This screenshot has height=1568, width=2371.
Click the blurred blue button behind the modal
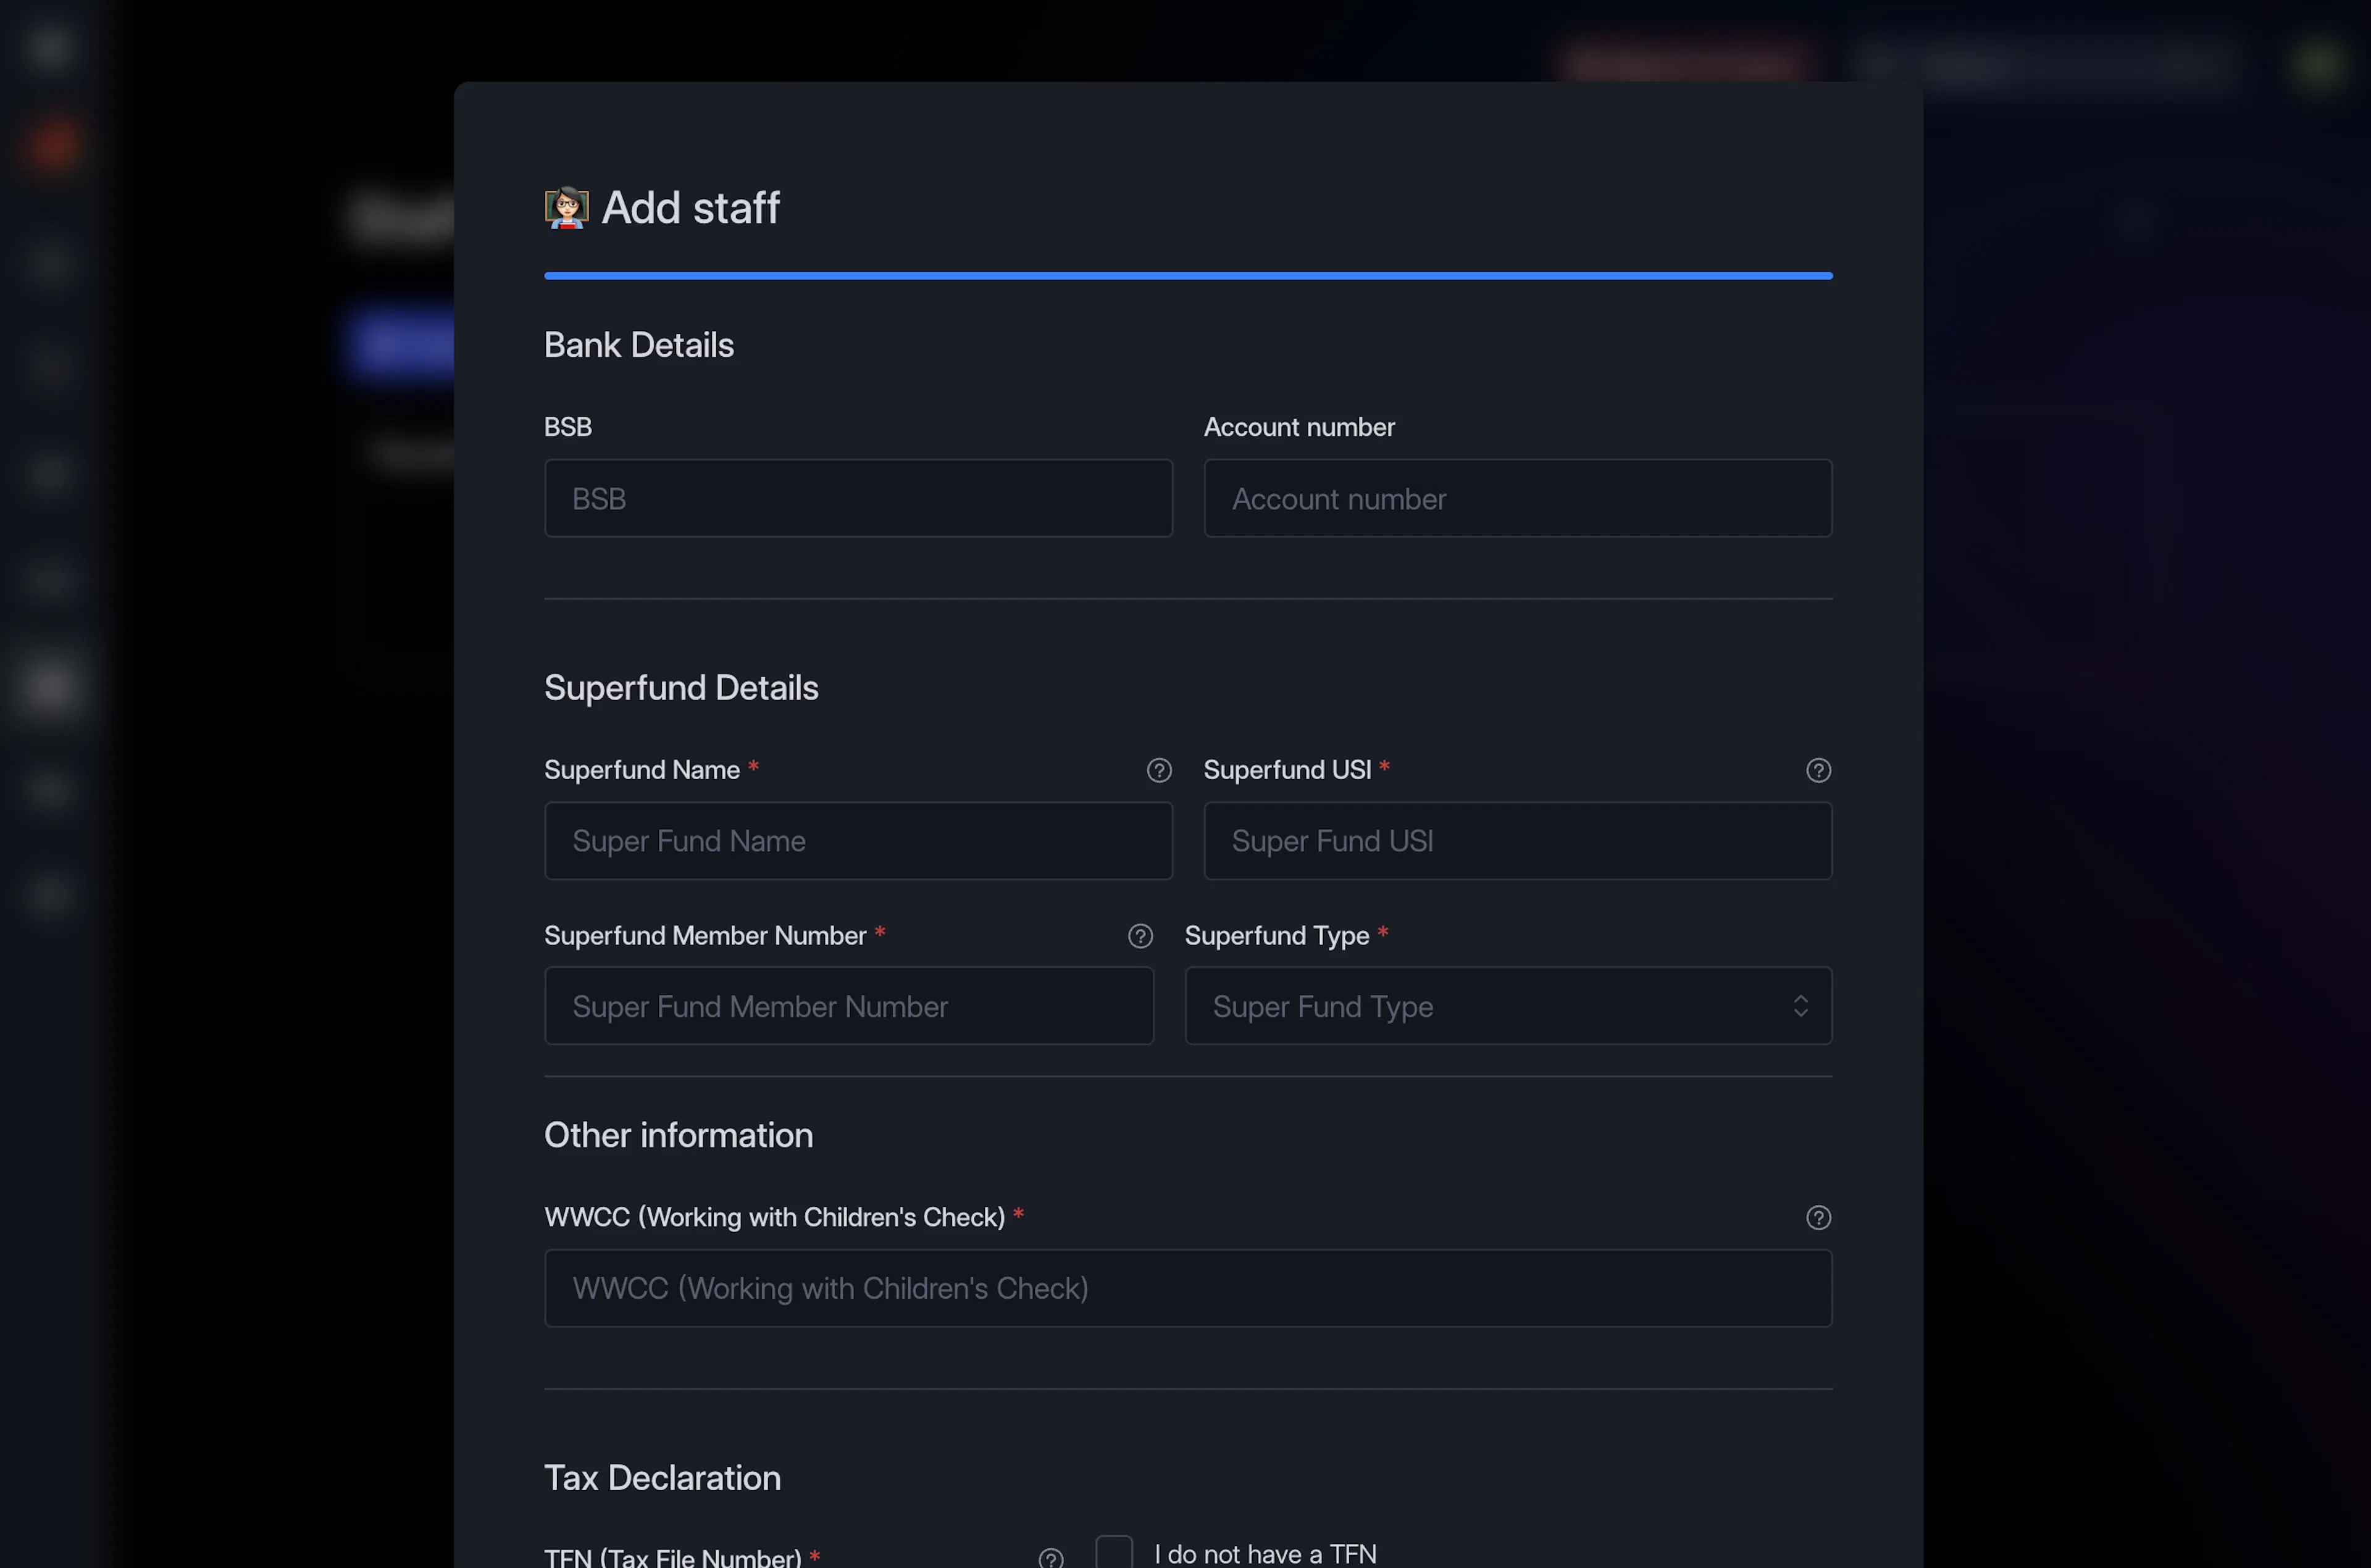[x=400, y=343]
